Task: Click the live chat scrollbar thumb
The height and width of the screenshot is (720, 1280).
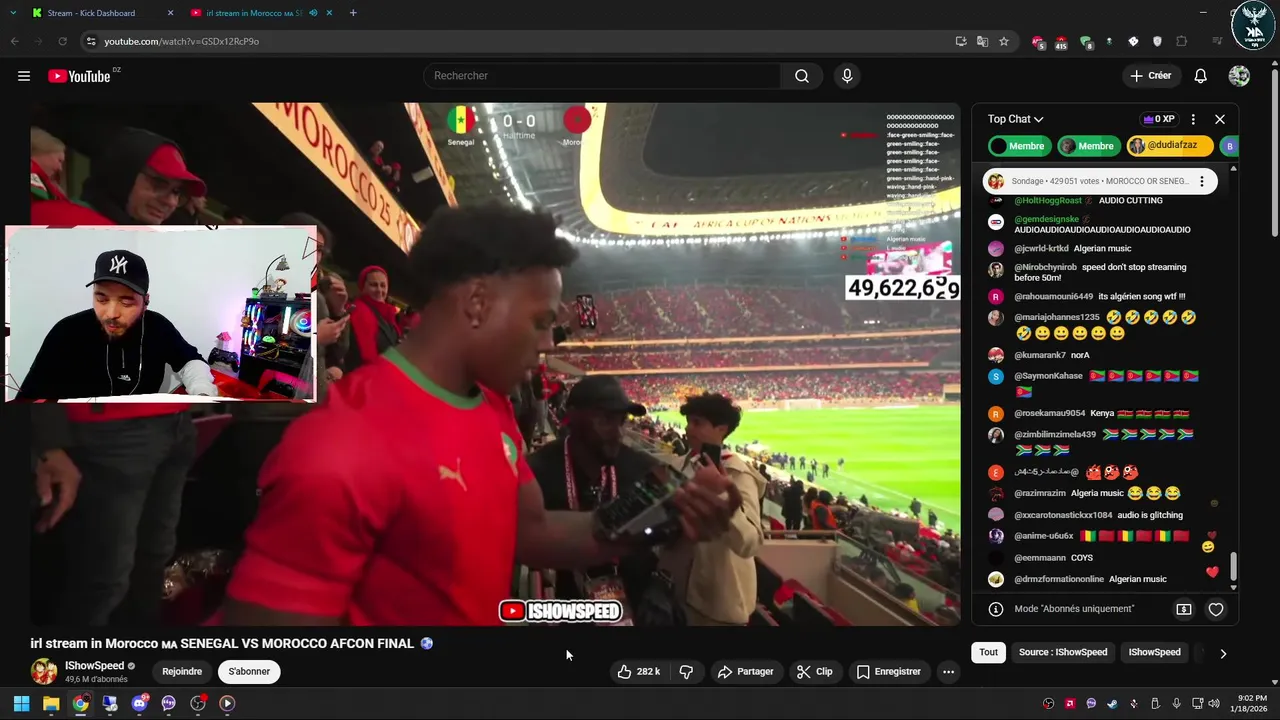Action: (1233, 566)
